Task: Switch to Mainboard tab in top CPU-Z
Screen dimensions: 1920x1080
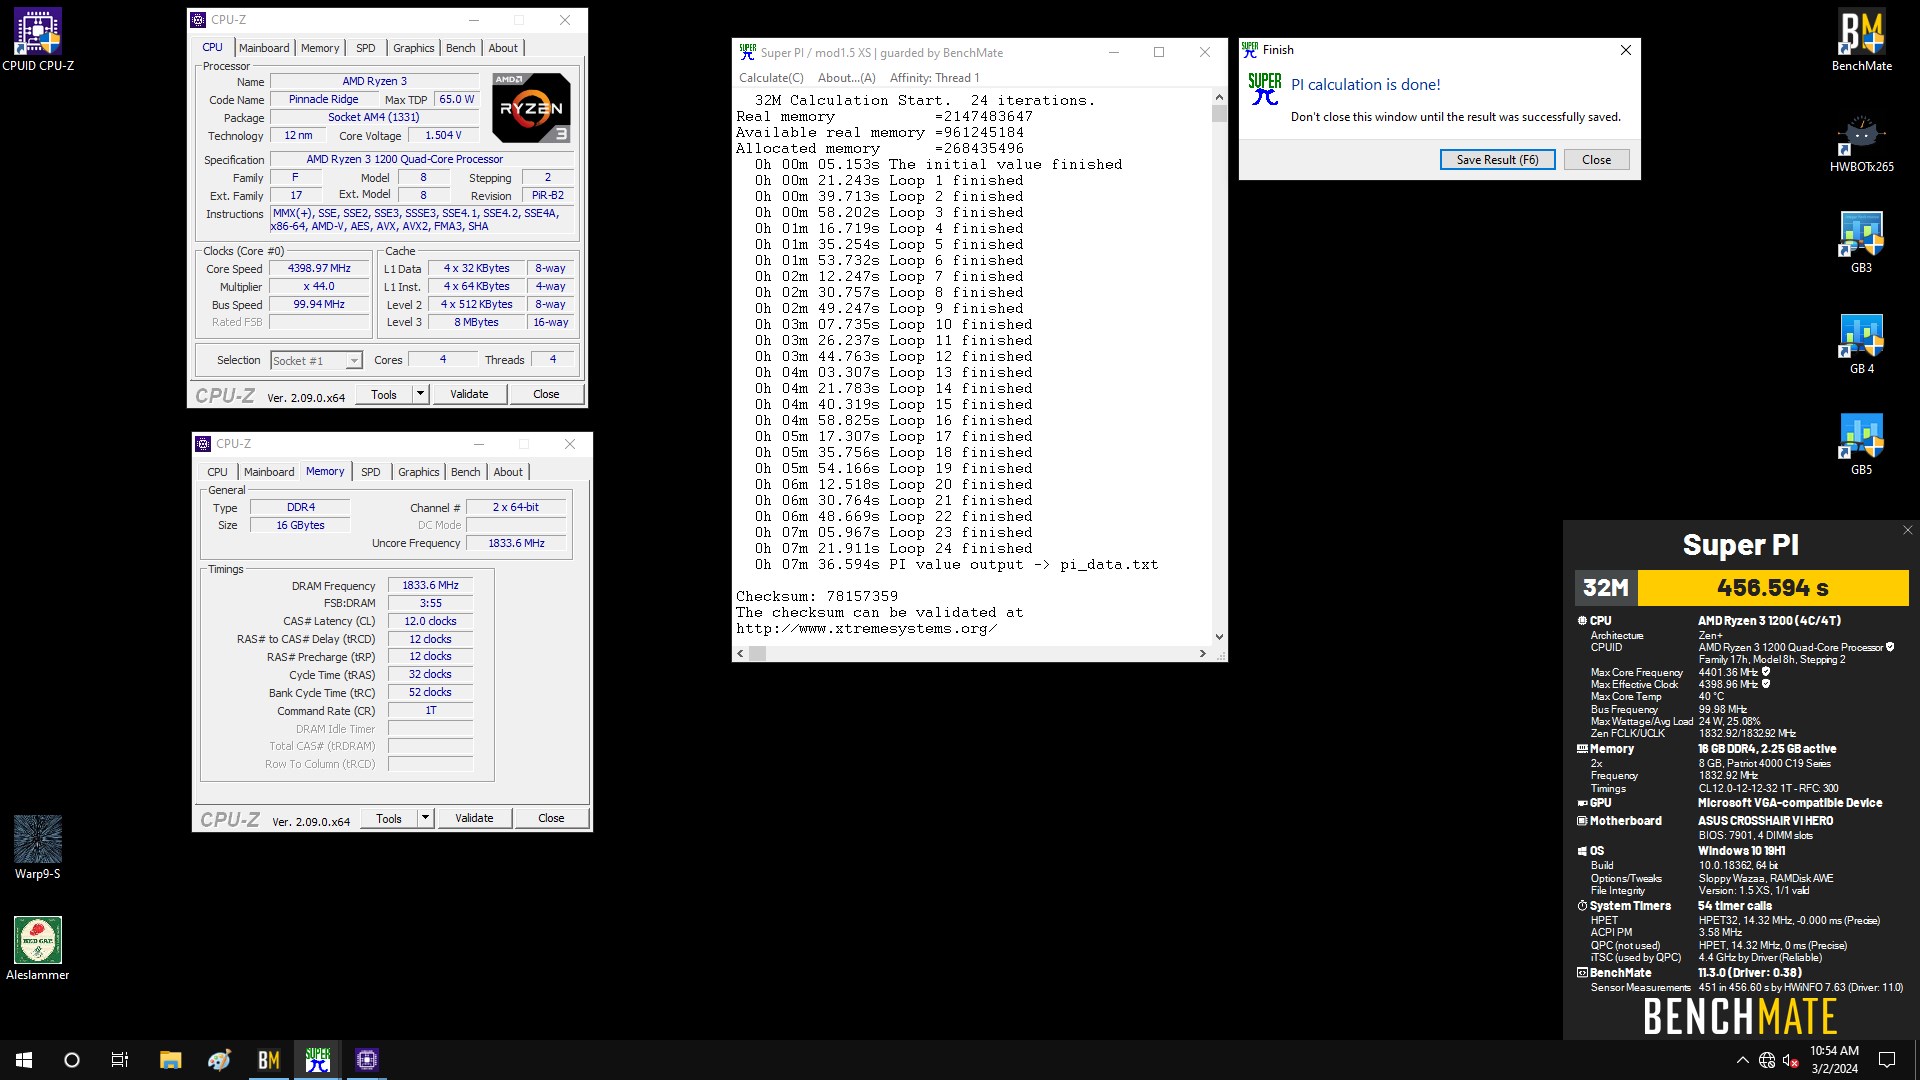Action: [264, 48]
